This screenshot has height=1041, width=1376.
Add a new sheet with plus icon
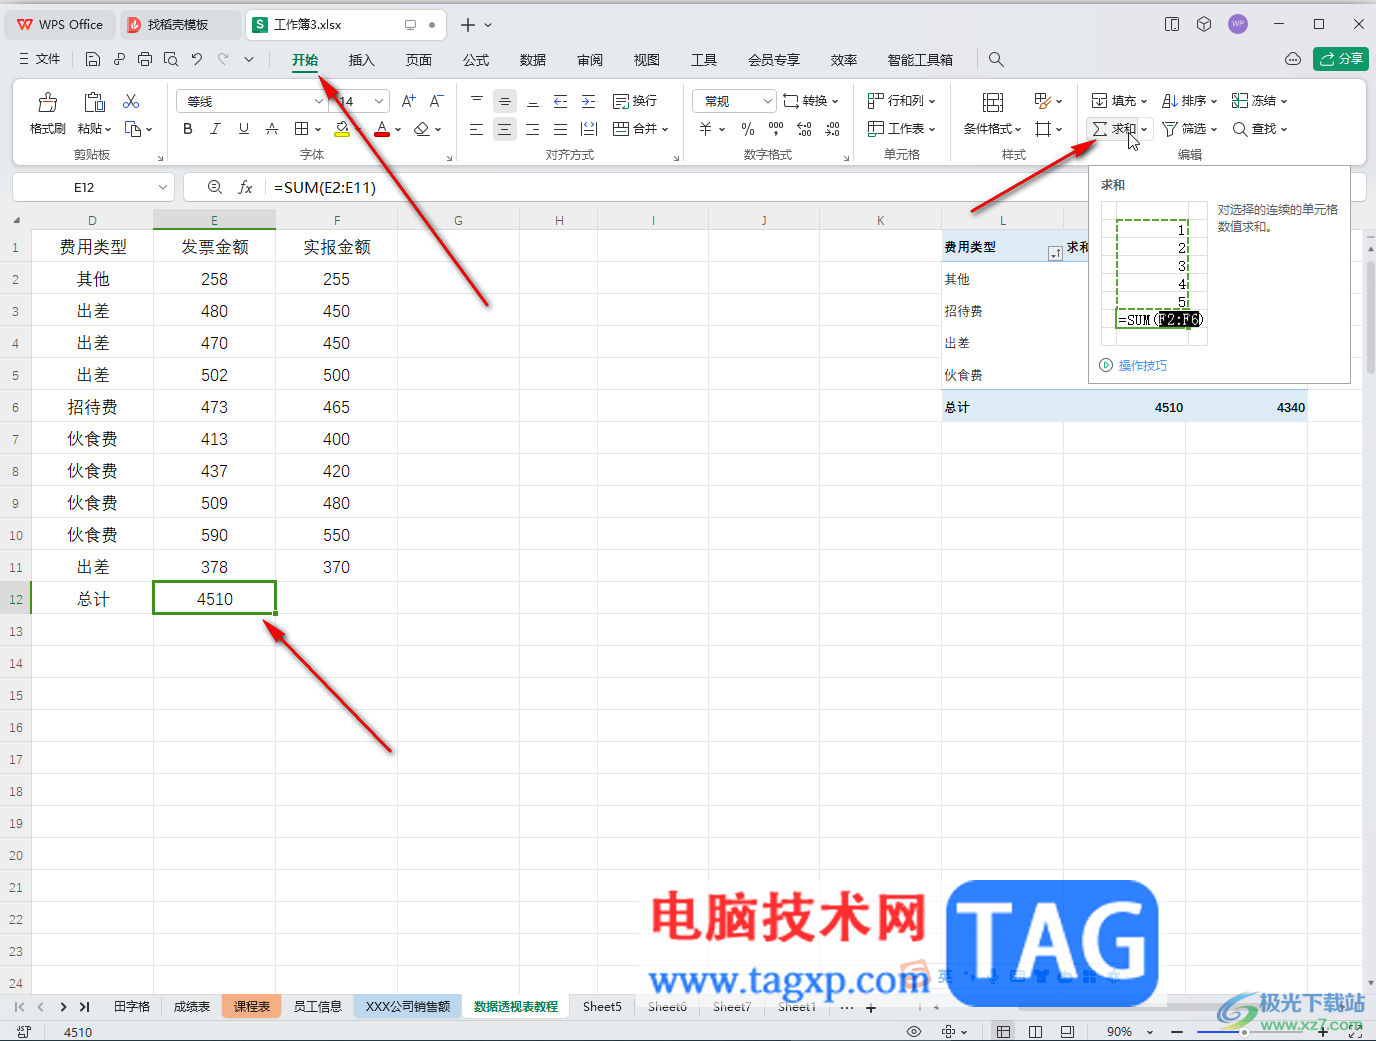point(871,1008)
